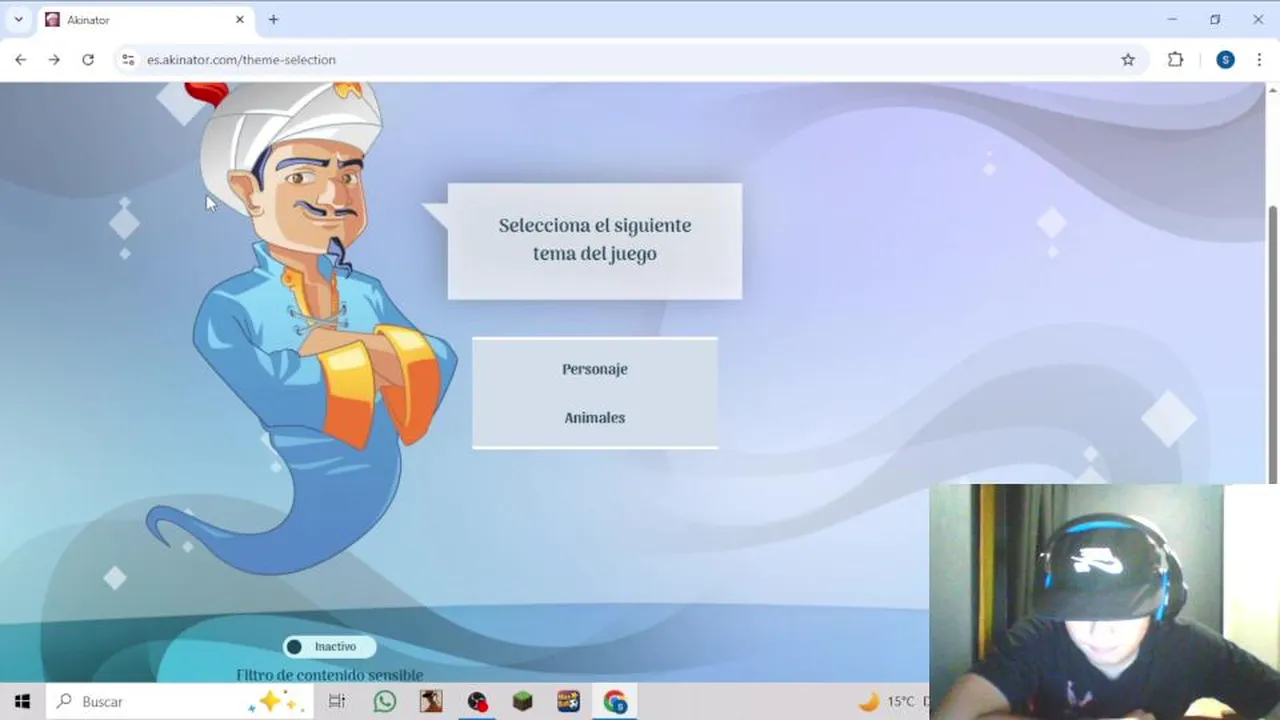Go forward in browser history
1280x720 pixels.
point(54,60)
